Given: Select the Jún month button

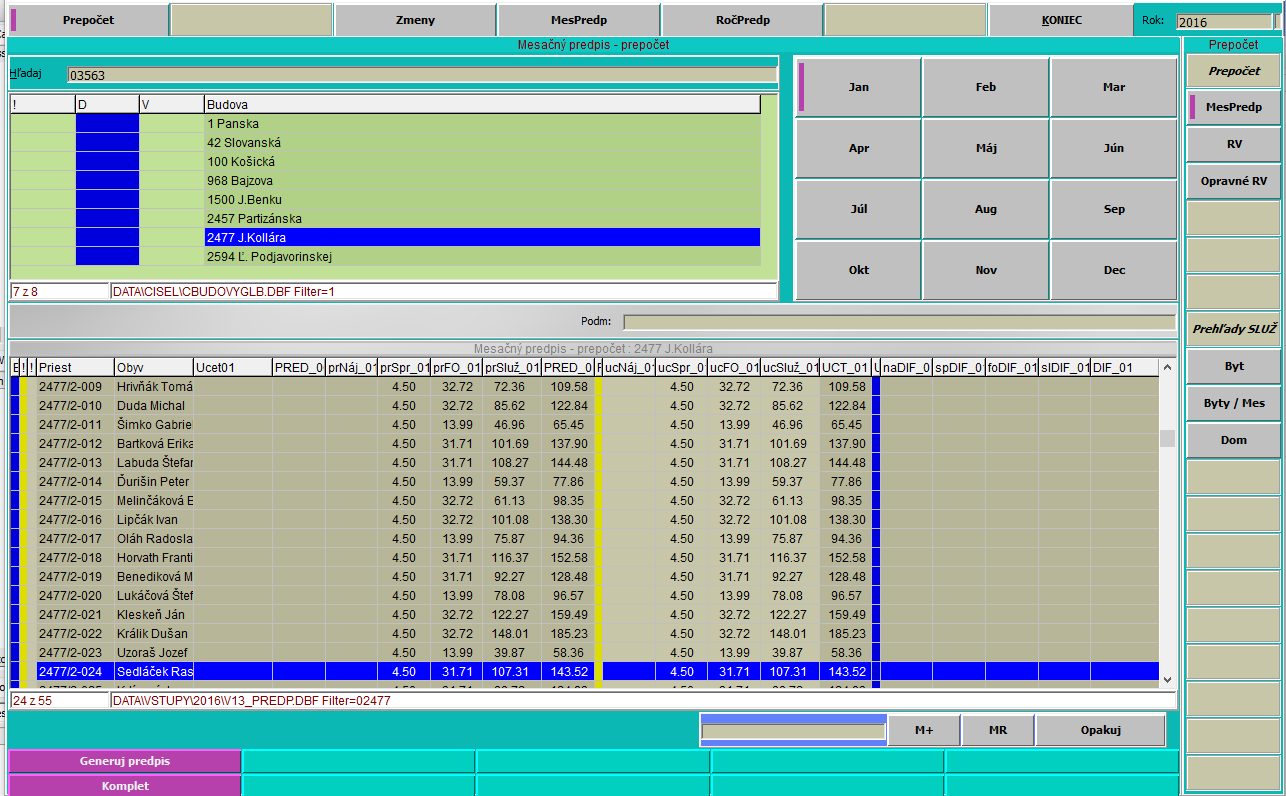Looking at the screenshot, I should coord(1113,148).
